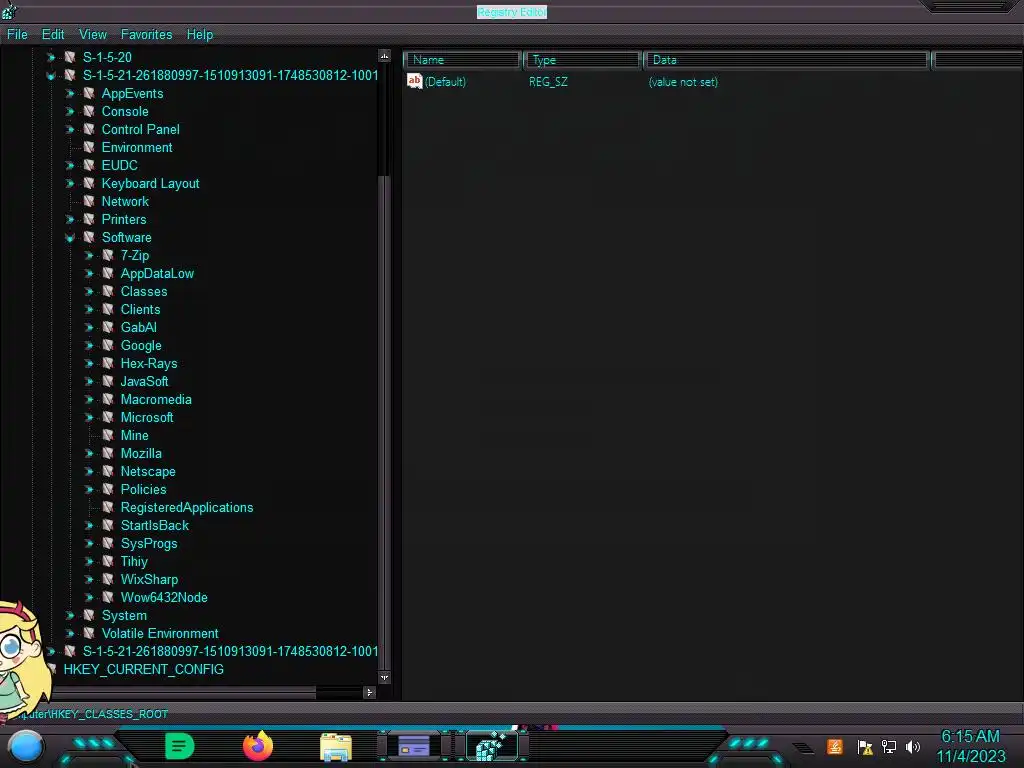Open the File menu
Screen dimensions: 1024x768
pos(17,35)
